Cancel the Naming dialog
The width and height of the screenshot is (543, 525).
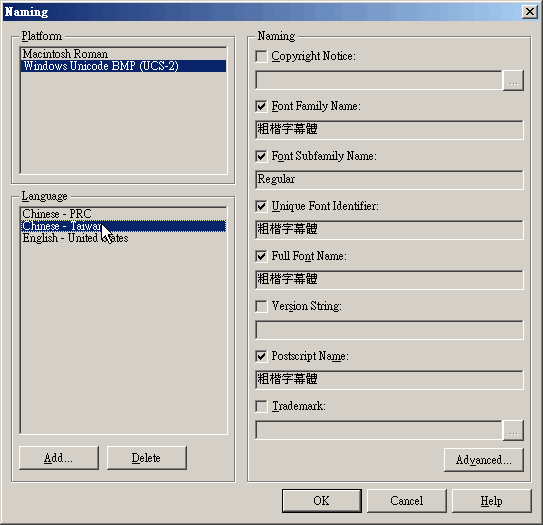[x=407, y=501]
